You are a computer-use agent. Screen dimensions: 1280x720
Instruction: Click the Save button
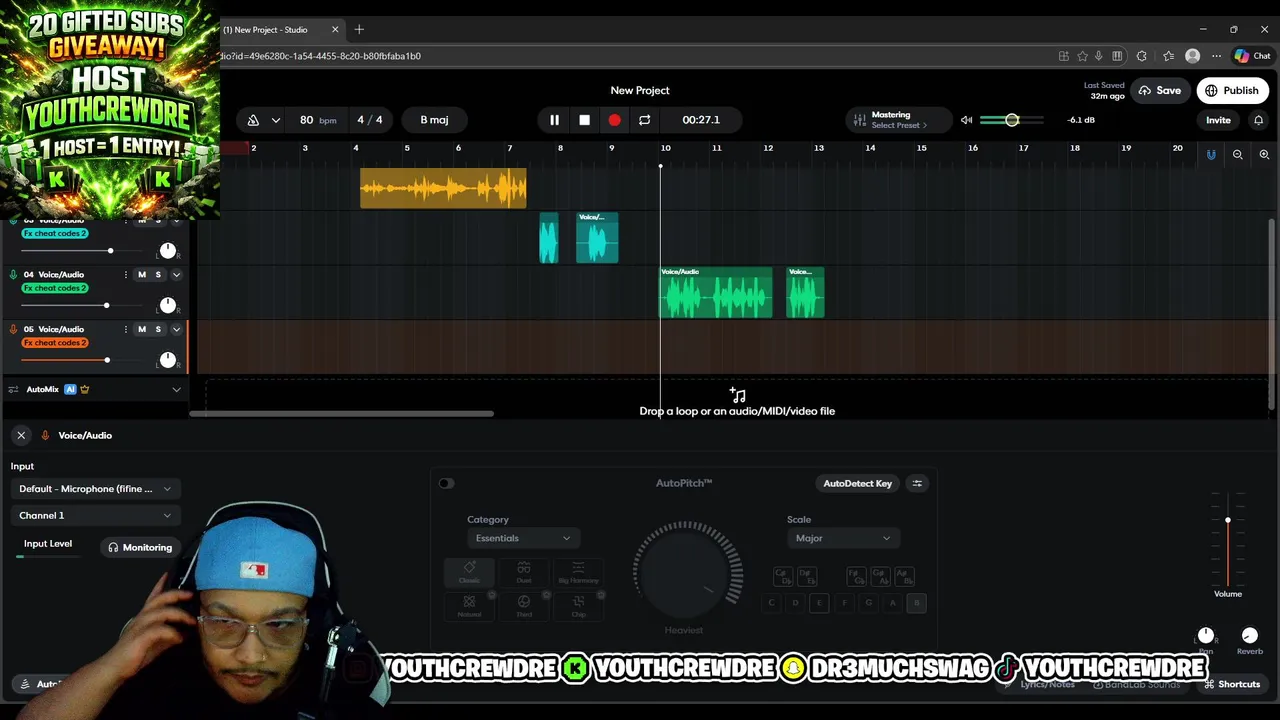[1159, 91]
